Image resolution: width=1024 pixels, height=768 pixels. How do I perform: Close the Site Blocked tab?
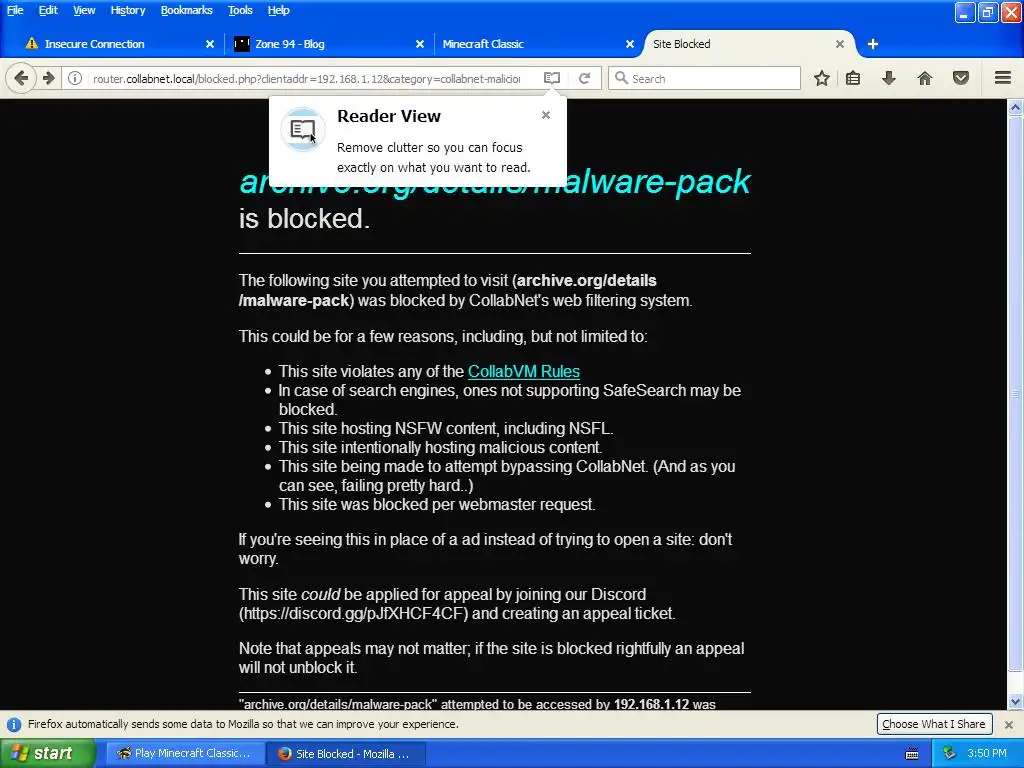click(x=840, y=44)
